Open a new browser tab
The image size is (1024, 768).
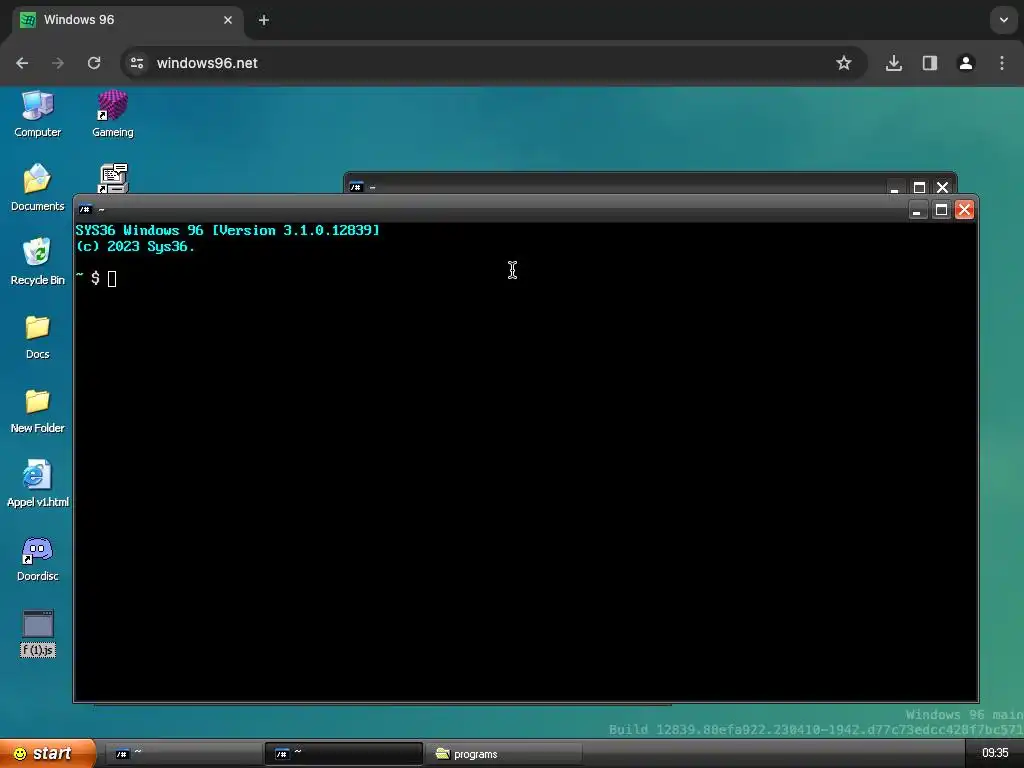coord(264,20)
